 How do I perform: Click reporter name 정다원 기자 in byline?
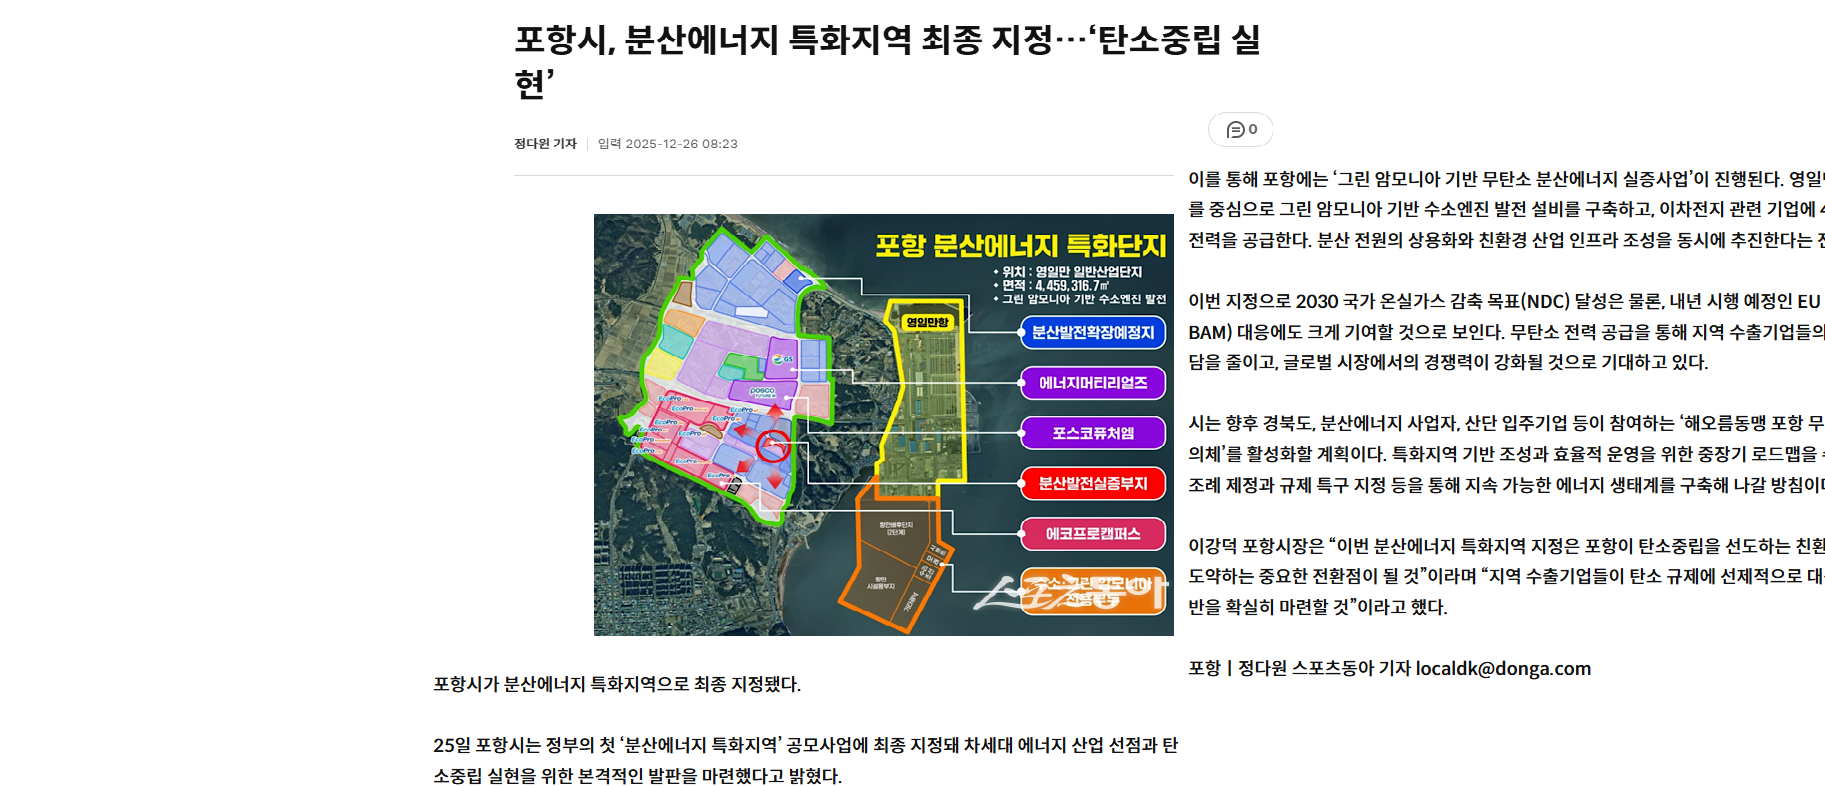pos(545,144)
